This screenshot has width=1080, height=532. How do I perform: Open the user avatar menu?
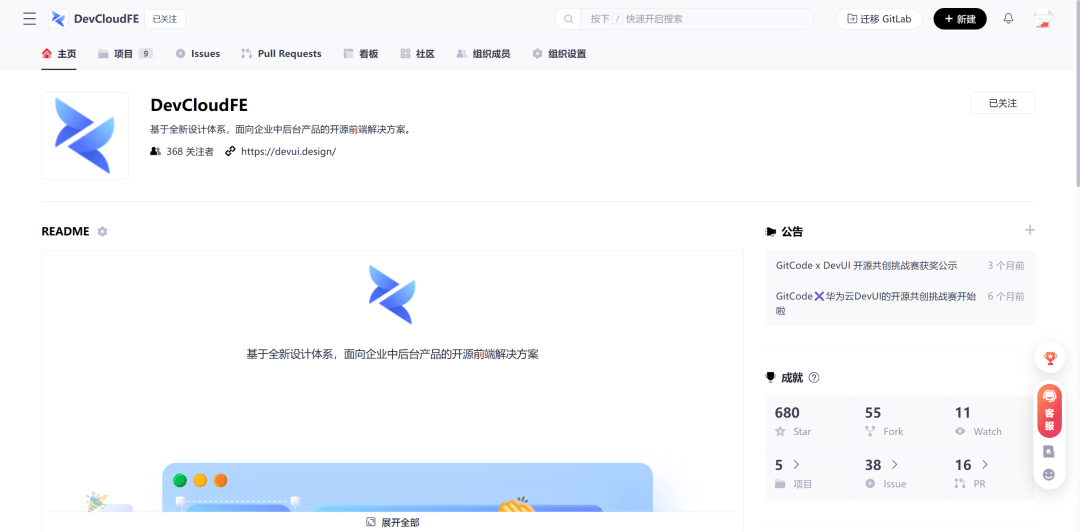1043,19
